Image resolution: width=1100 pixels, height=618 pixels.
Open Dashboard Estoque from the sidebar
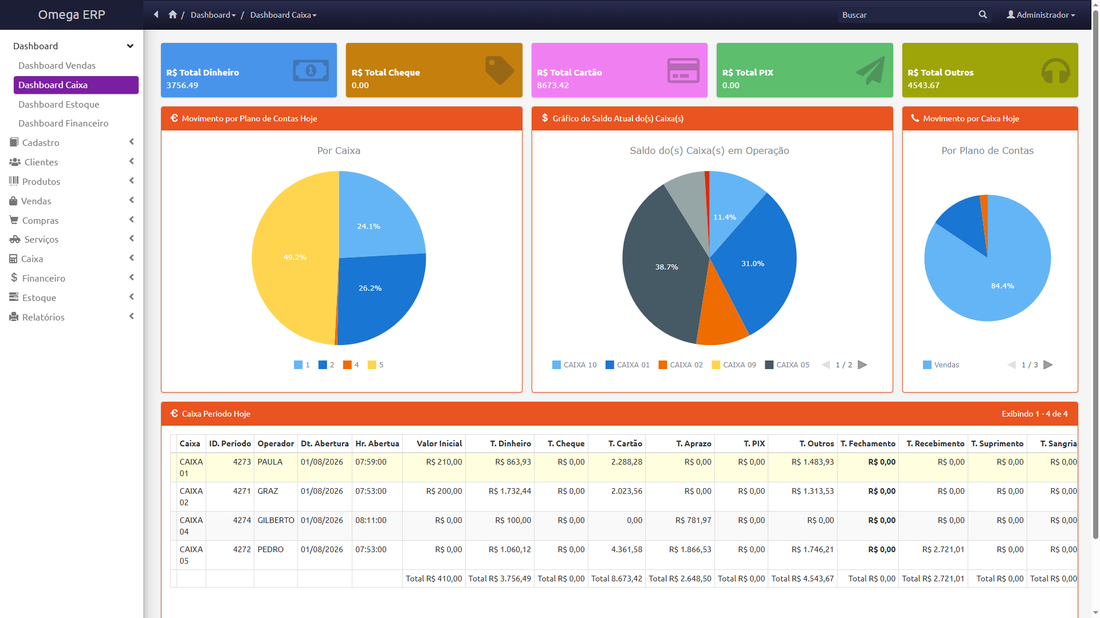59,104
